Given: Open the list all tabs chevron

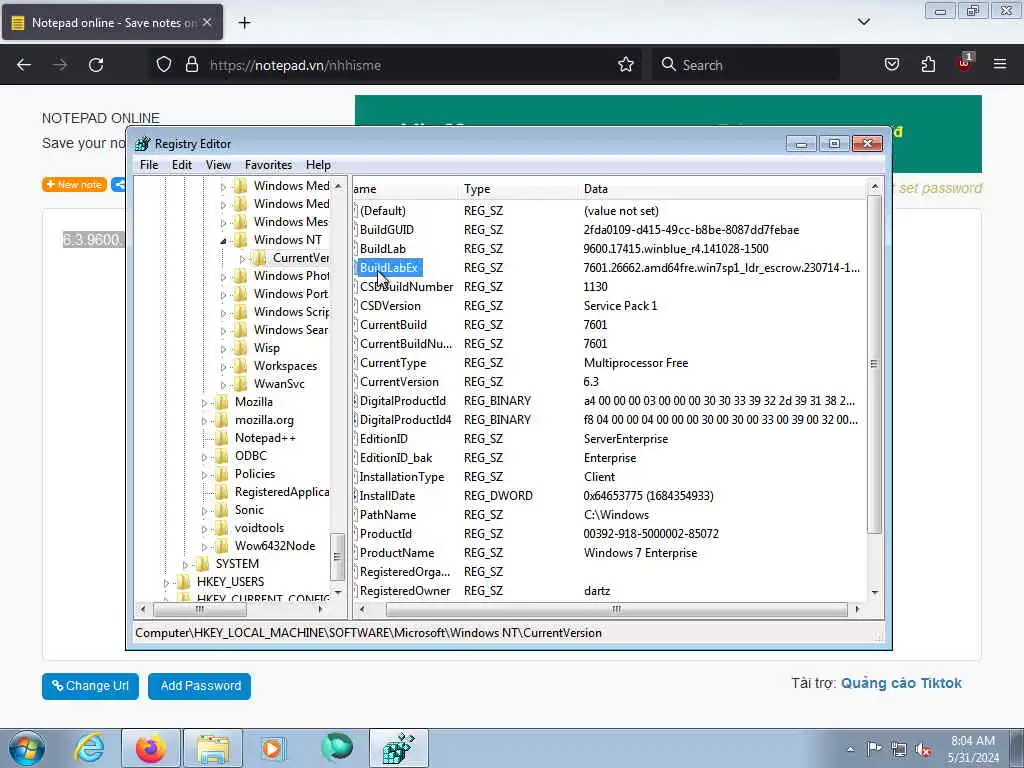Looking at the screenshot, I should coord(863,22).
